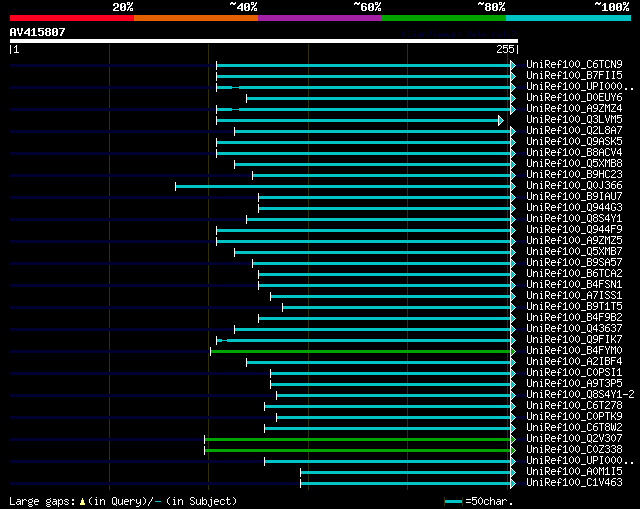Screen dimensions: 640x509
Task: Click the cyan ~100% identity legend segment
Action: tap(569, 18)
